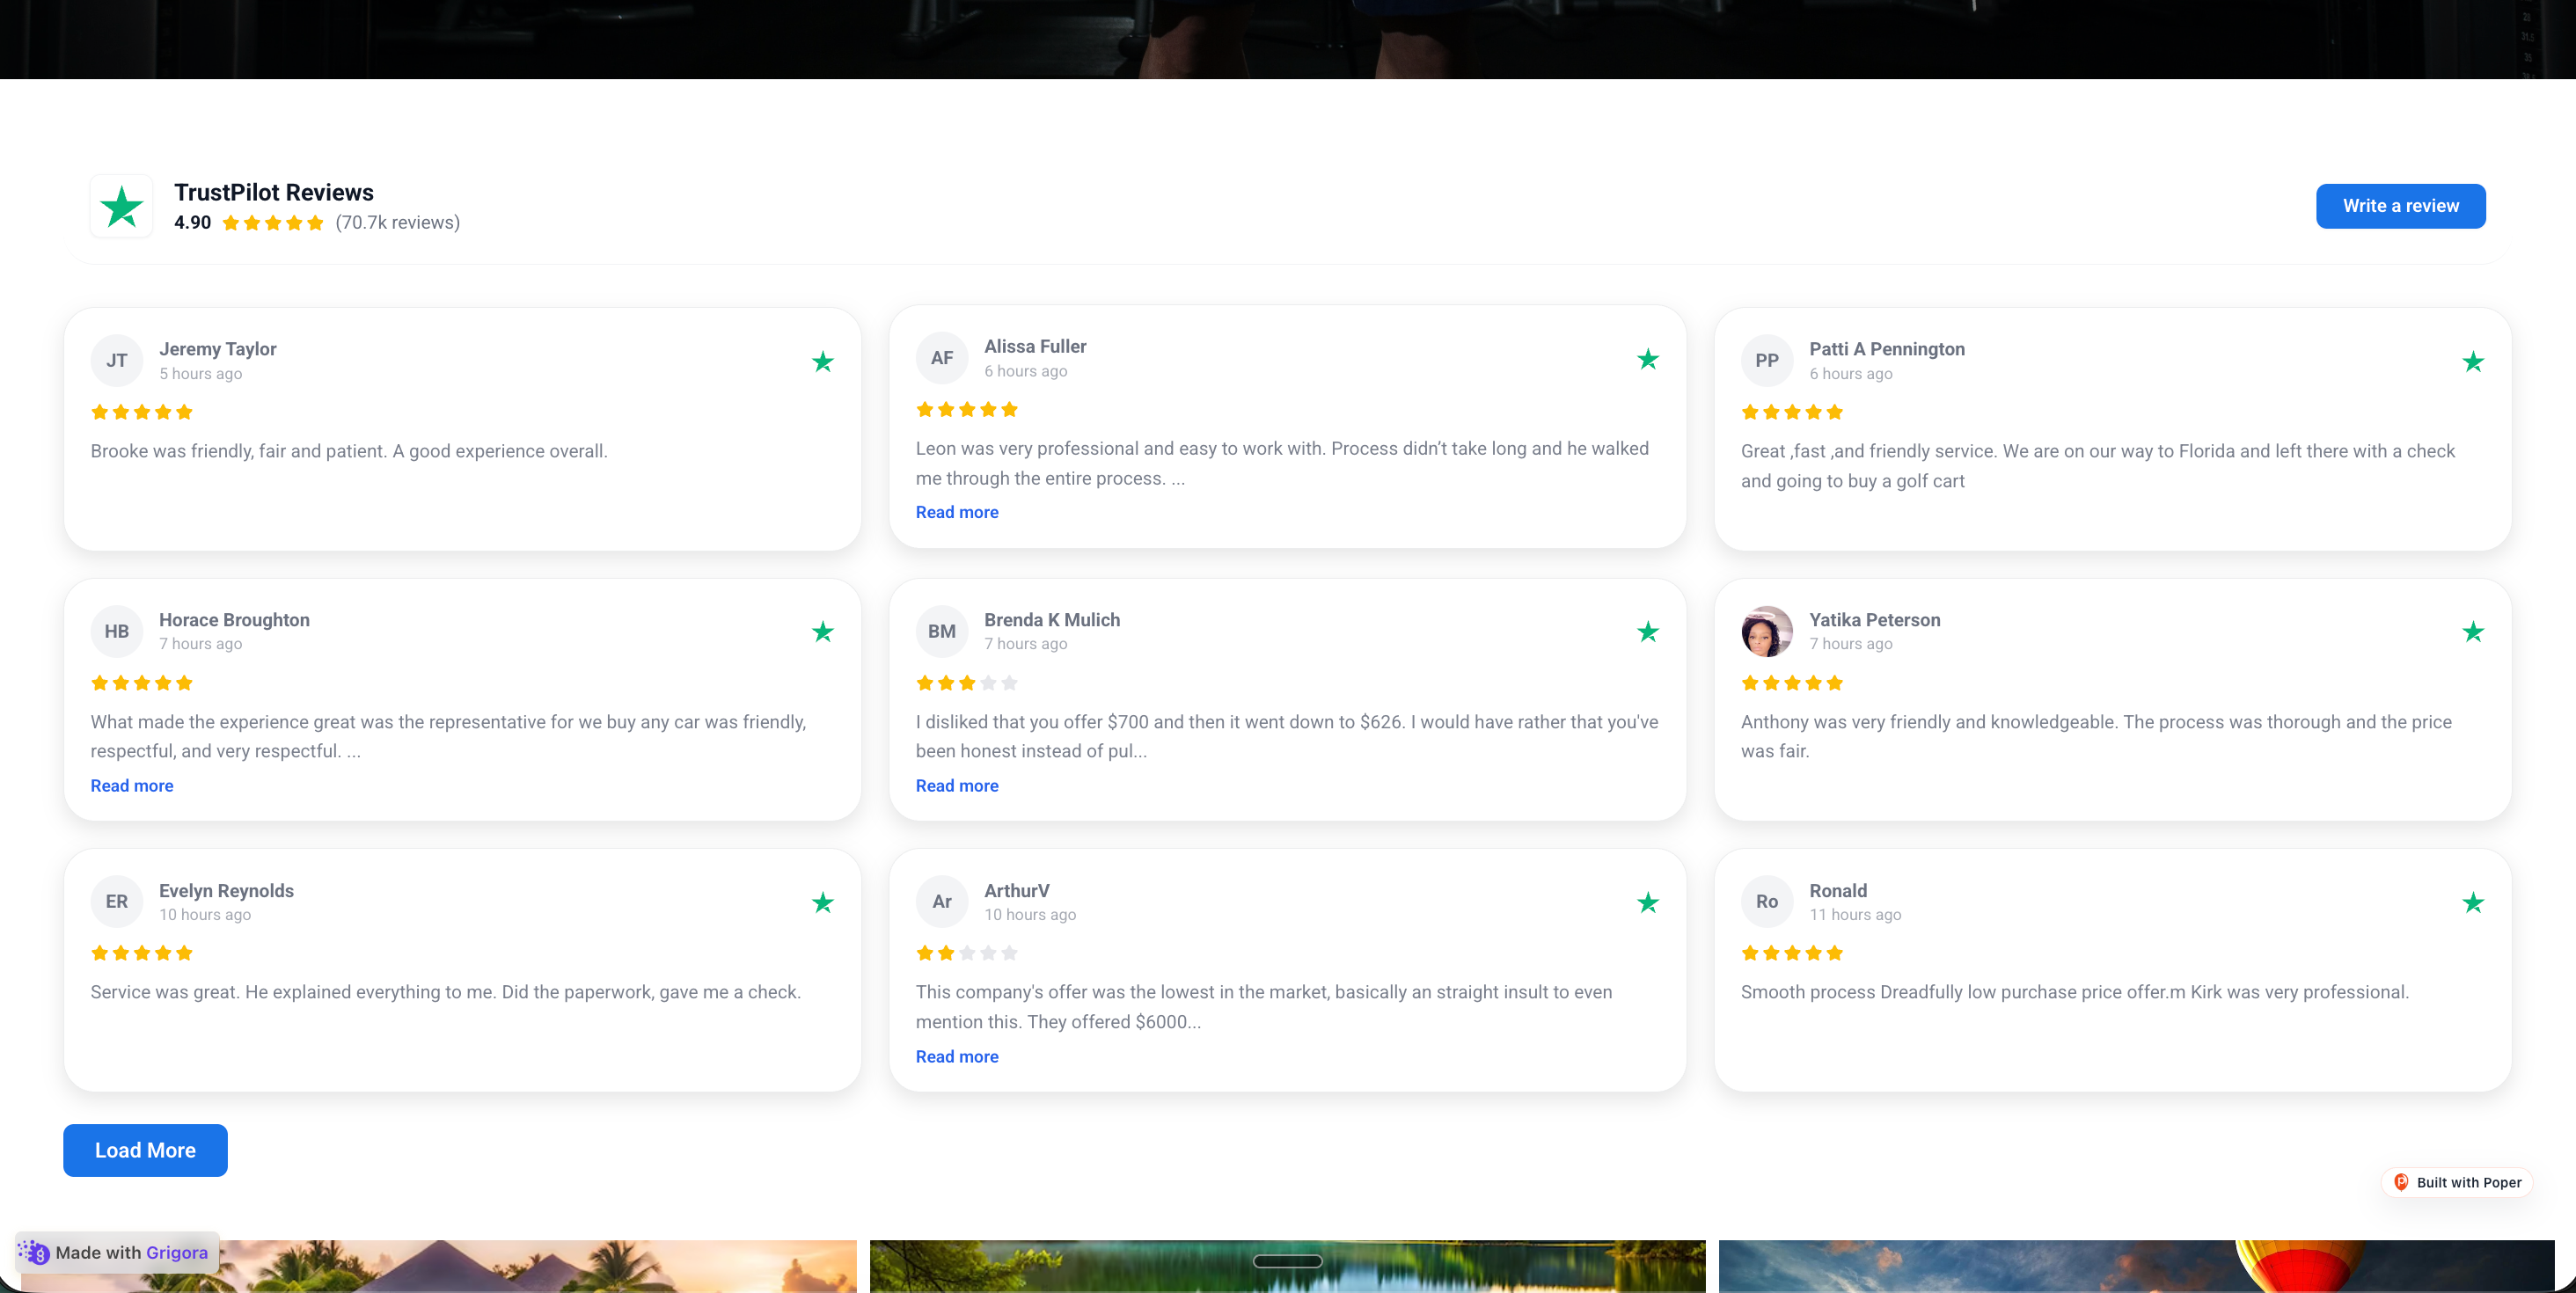
Task: Click Trustpilot star on Evelyn Reynolds card
Action: click(823, 903)
